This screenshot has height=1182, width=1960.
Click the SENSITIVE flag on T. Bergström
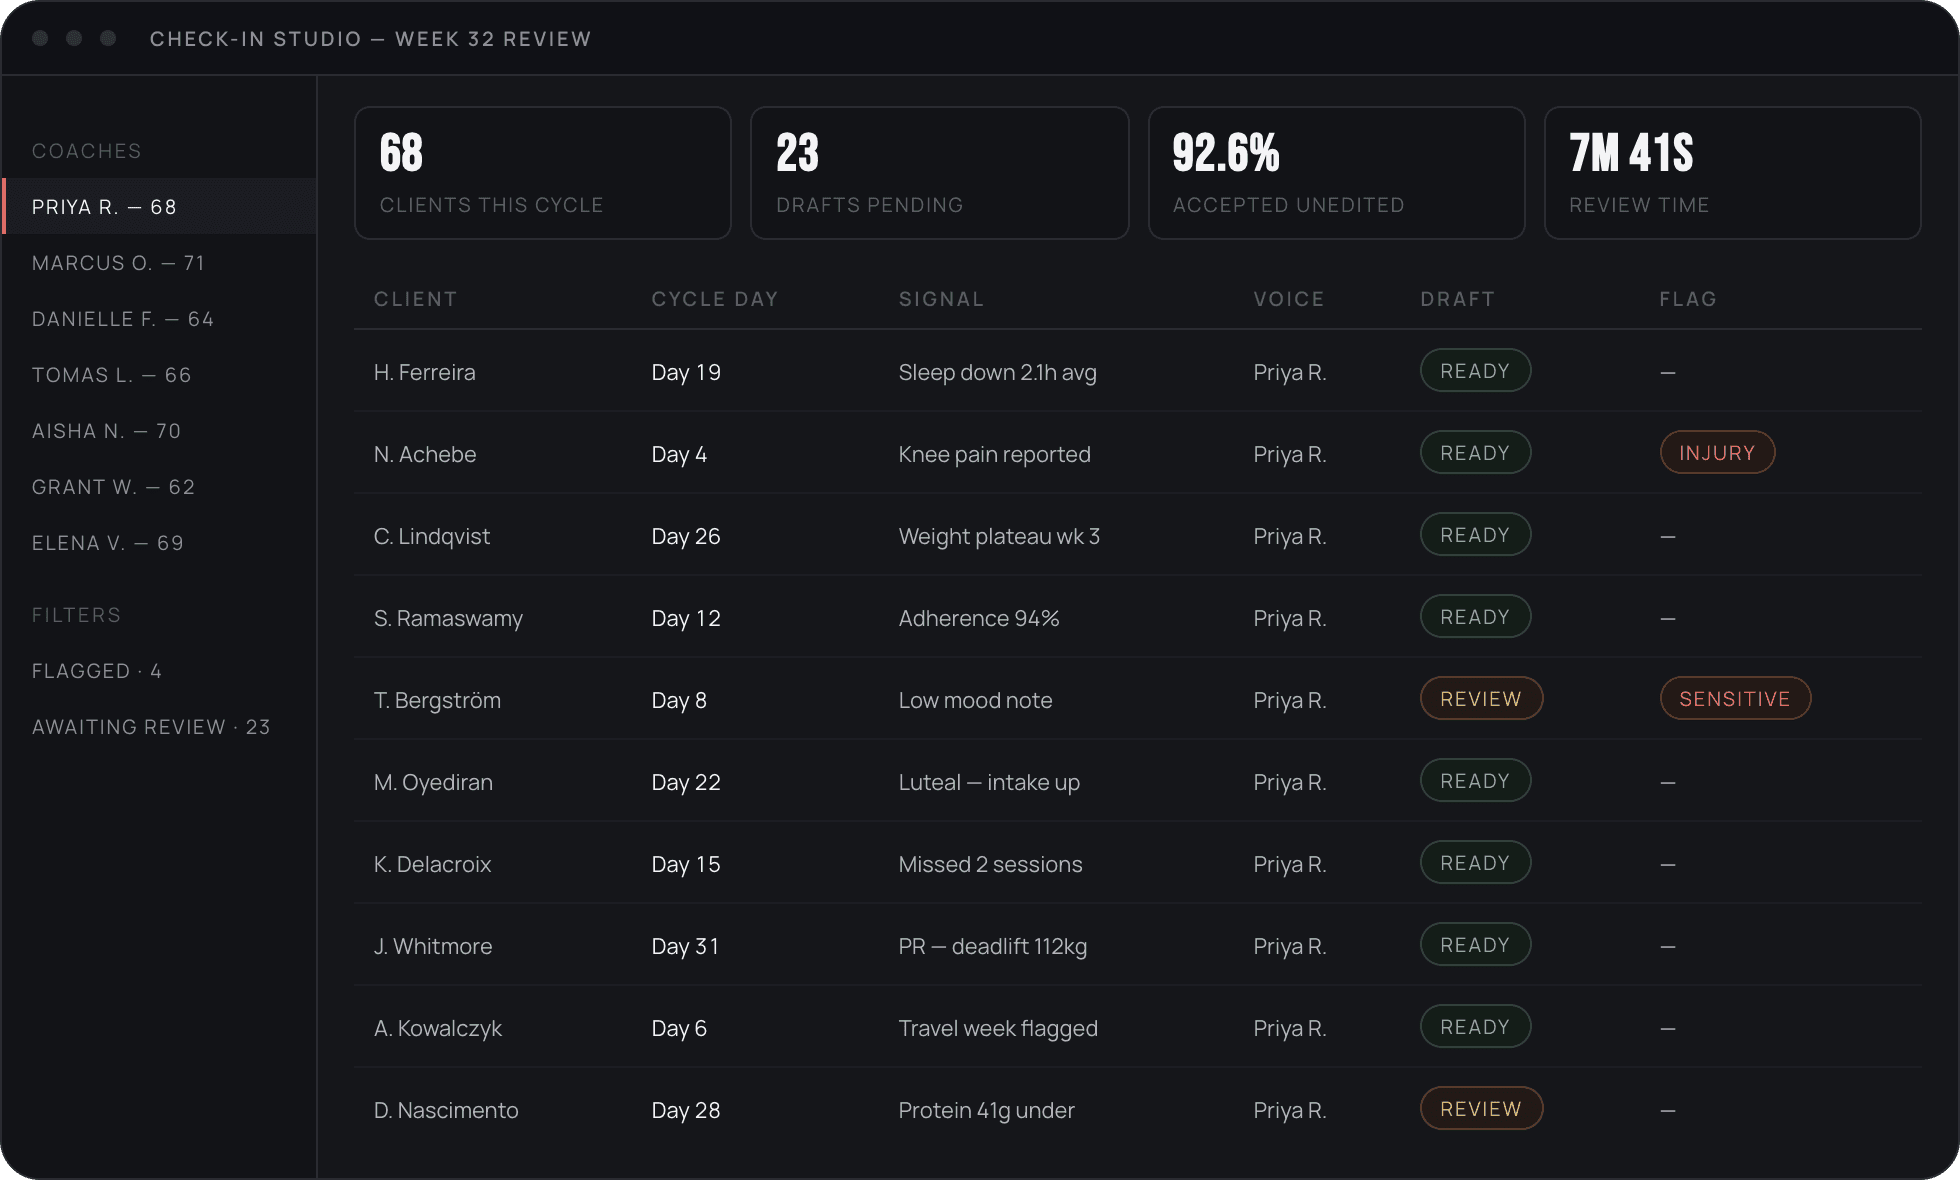pyautogui.click(x=1735, y=699)
